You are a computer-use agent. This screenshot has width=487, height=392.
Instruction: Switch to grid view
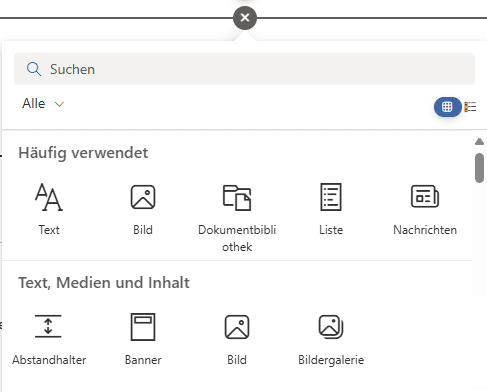(447, 107)
